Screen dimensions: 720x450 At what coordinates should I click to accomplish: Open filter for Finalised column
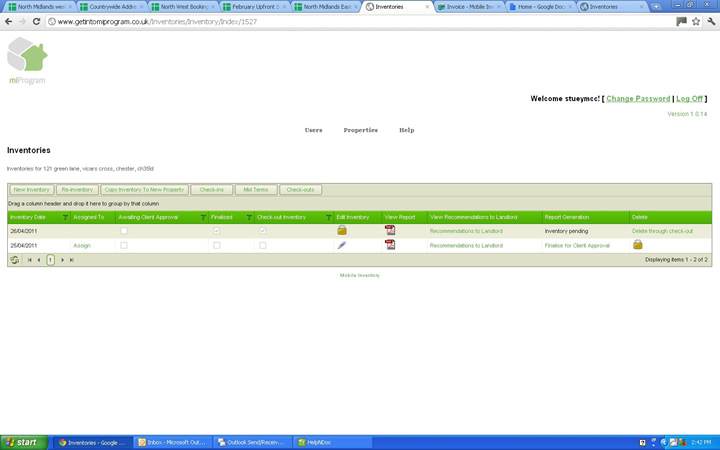click(x=249, y=217)
